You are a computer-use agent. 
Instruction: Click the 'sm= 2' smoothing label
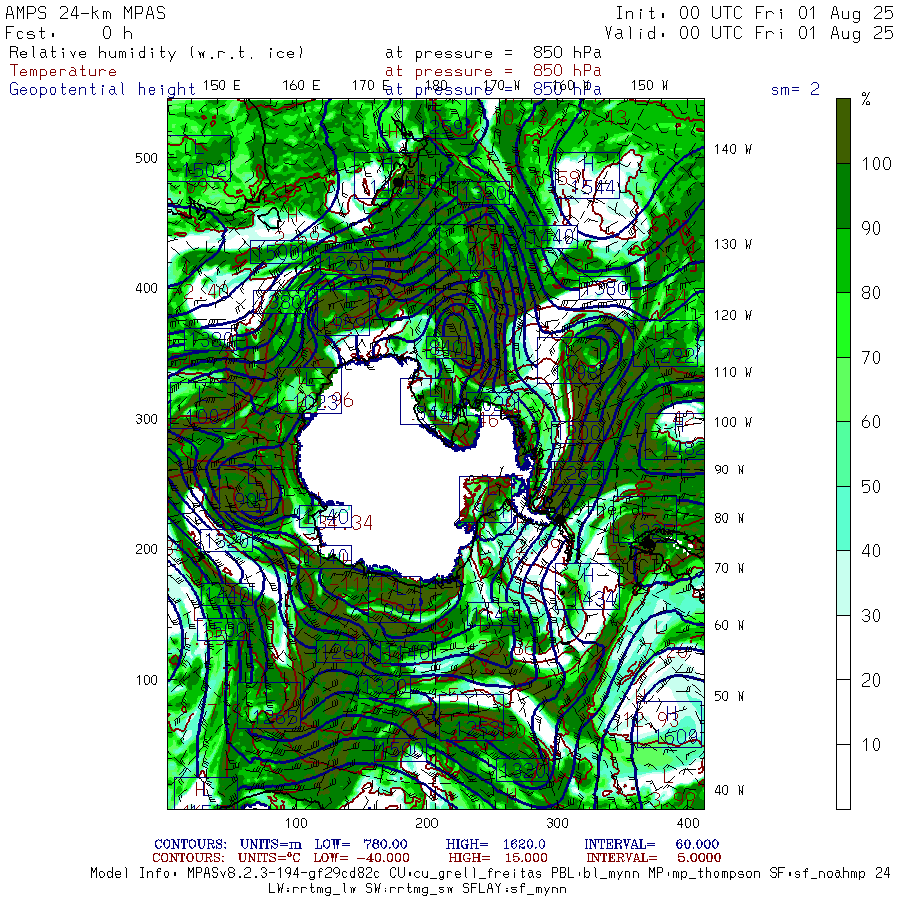(x=795, y=89)
